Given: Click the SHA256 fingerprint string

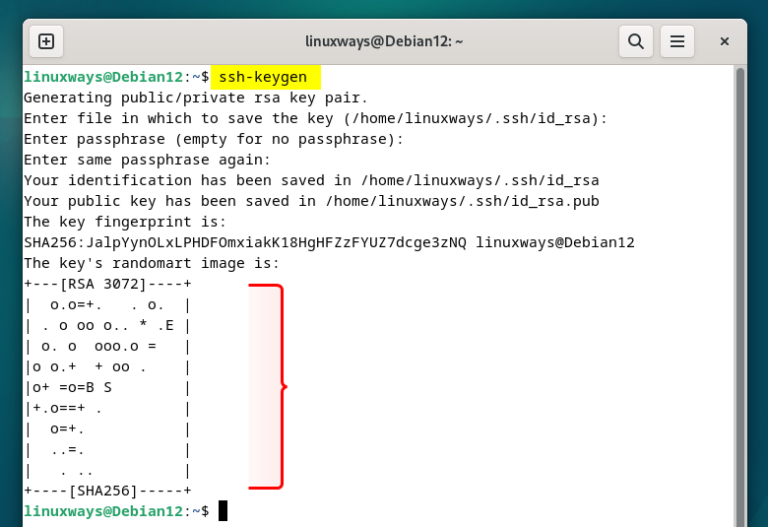Looking at the screenshot, I should (245, 243).
